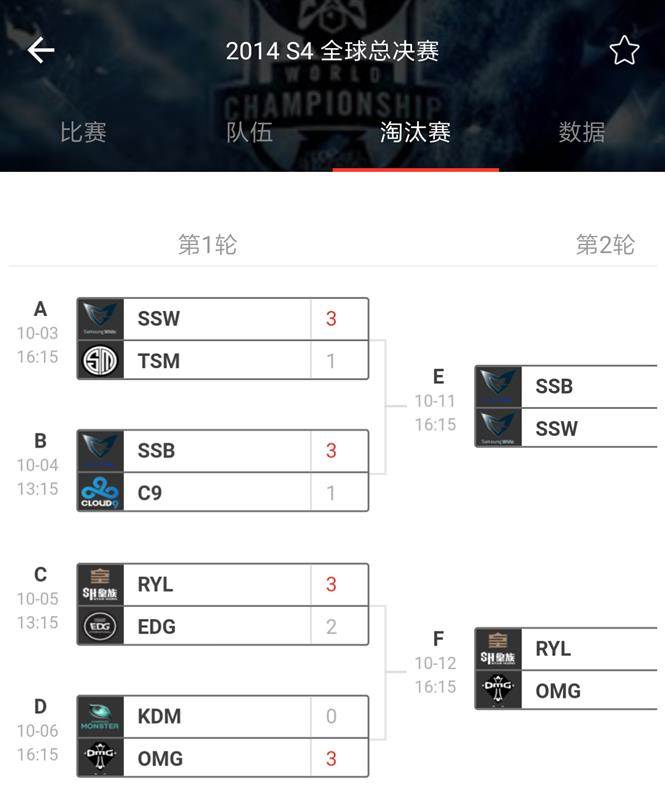Viewport: 665px width, 800px height.
Task: Tap the back arrow icon
Action: click(x=41, y=50)
